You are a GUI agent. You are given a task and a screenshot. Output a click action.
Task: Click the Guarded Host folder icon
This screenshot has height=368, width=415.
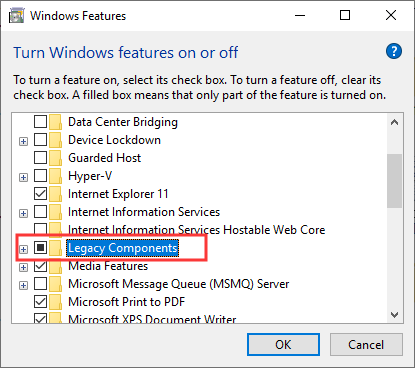(x=55, y=158)
